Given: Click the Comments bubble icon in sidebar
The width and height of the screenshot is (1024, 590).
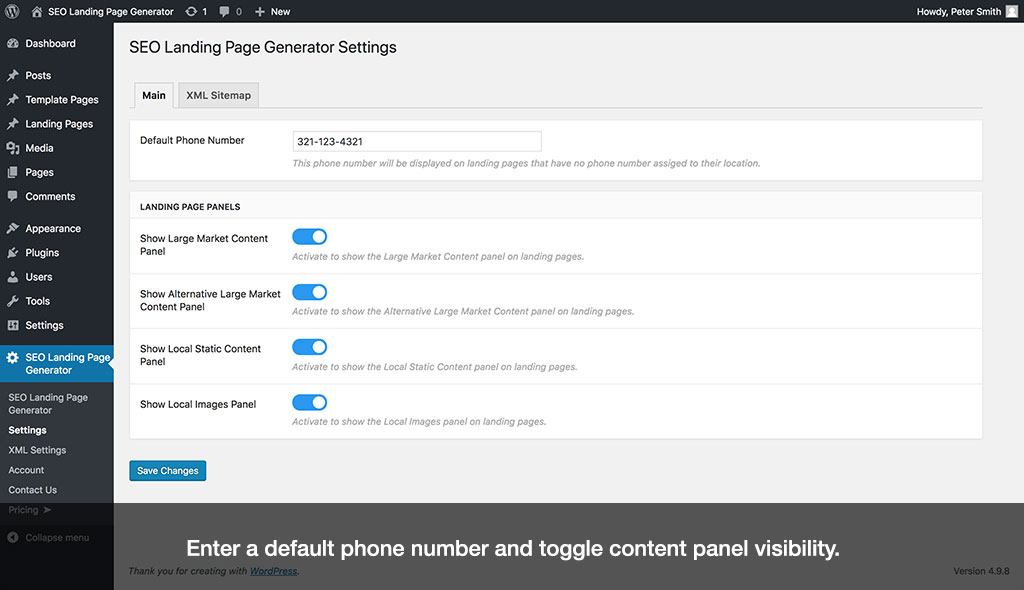Looking at the screenshot, I should [x=14, y=196].
